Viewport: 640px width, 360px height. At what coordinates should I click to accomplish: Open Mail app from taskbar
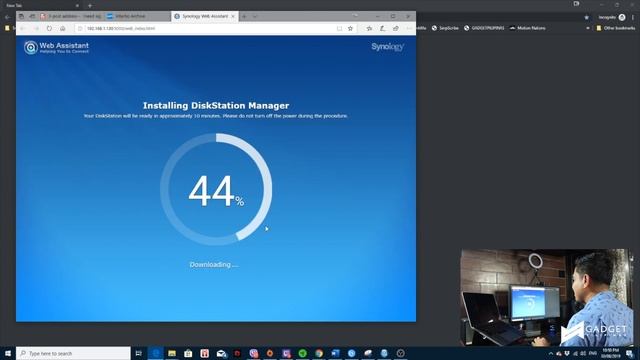point(221,353)
